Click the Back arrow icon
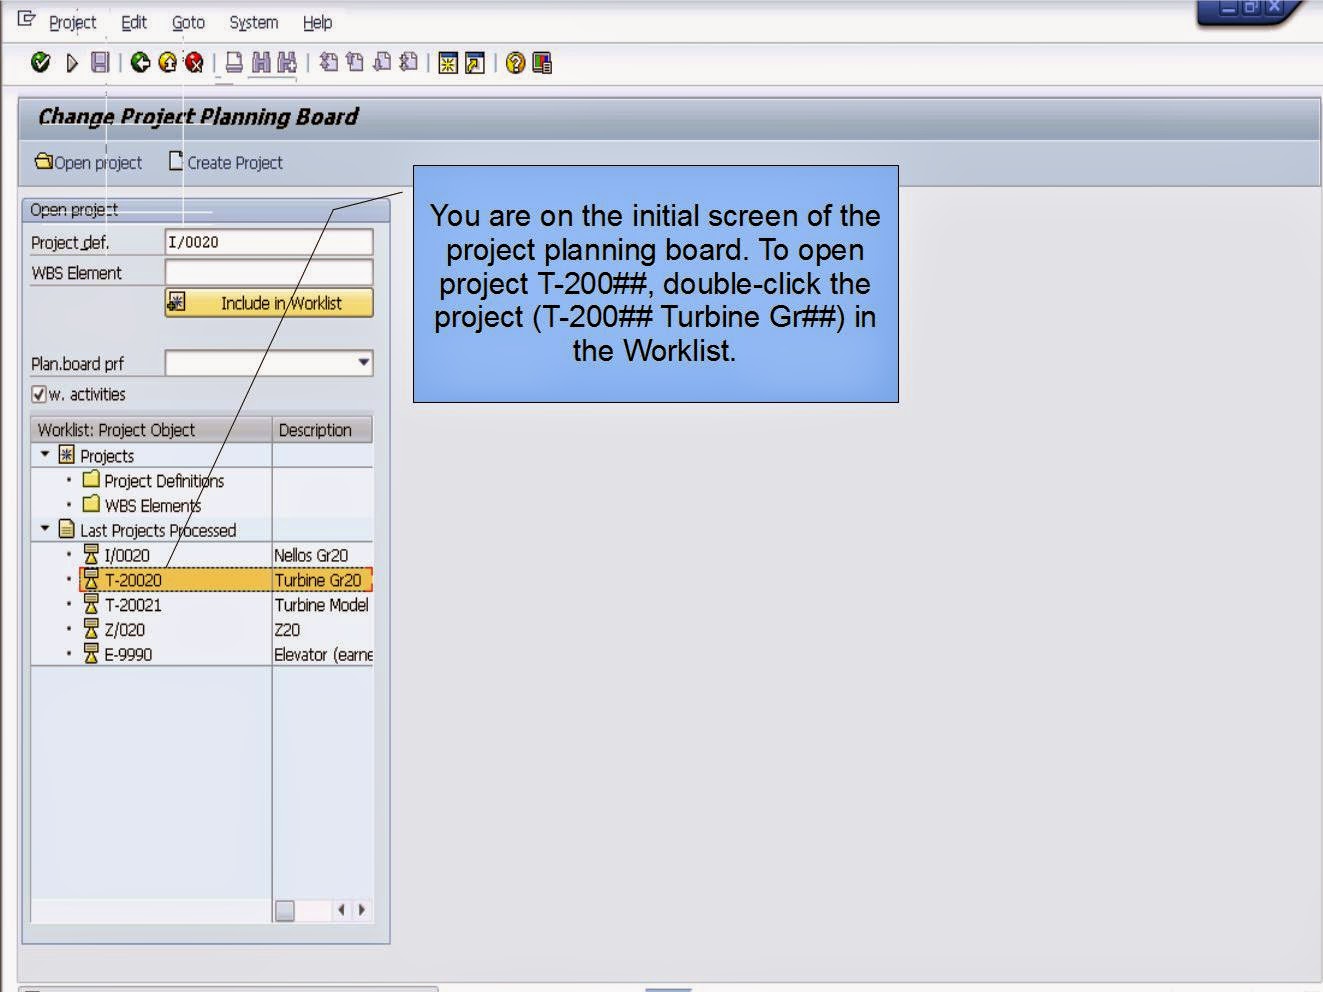This screenshot has width=1323, height=992. [138, 63]
